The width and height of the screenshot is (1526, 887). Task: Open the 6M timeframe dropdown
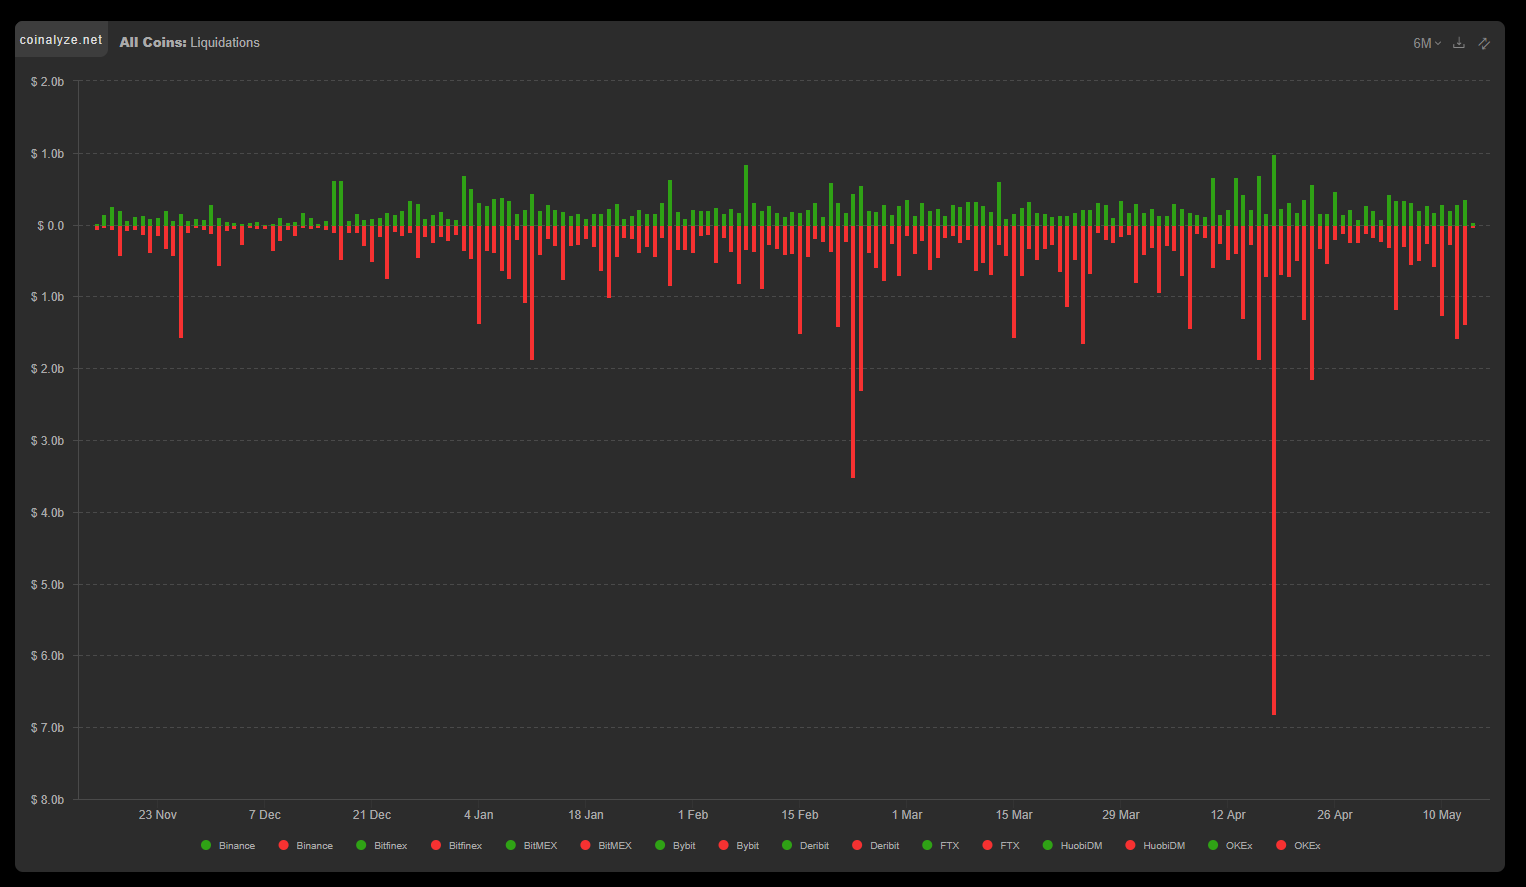click(1427, 43)
